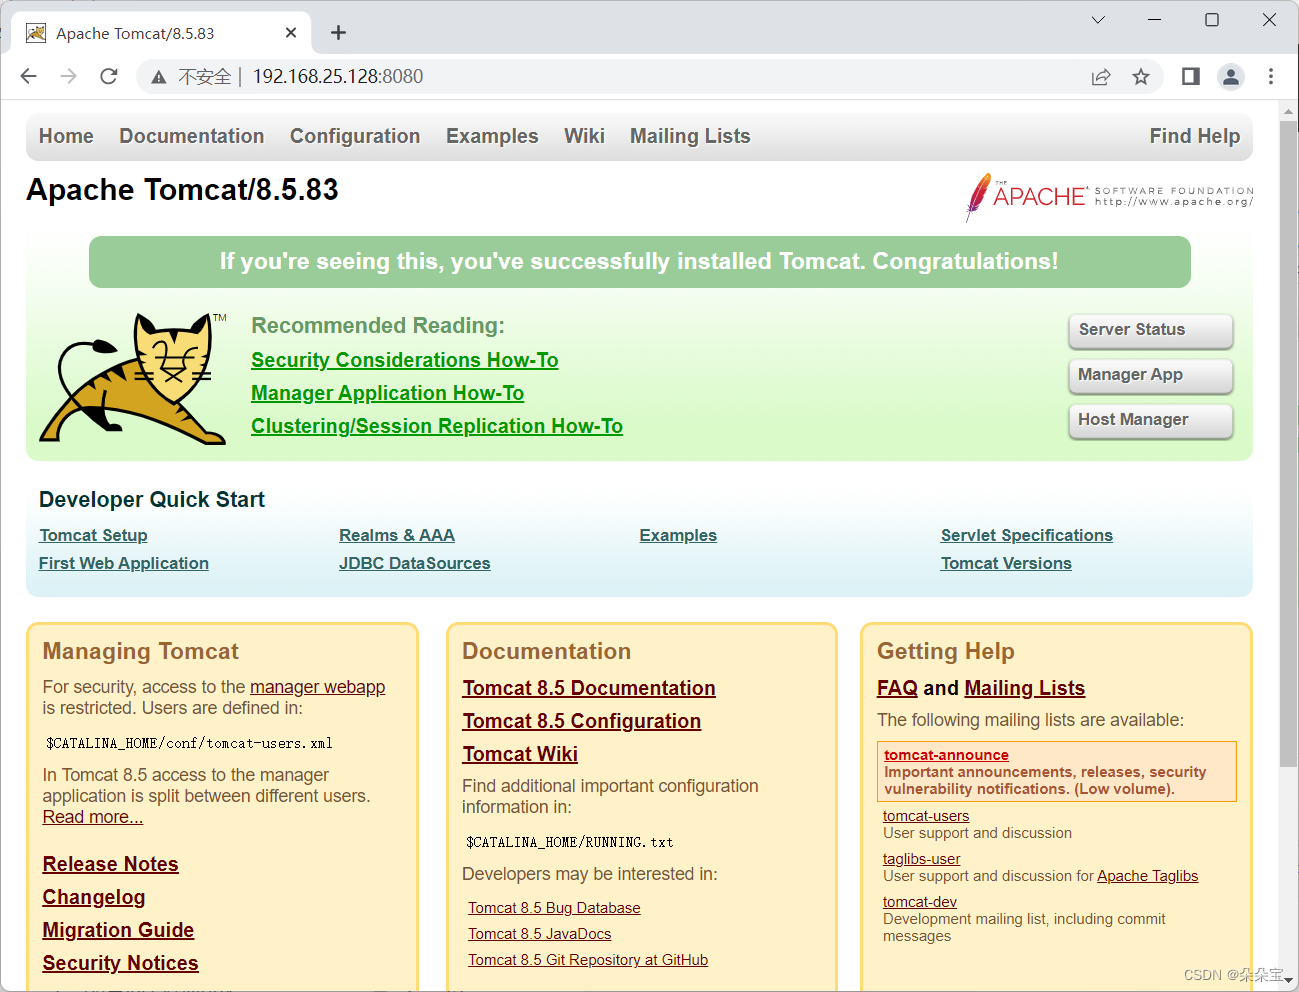
Task: Open JDBC DataSources link
Action: (415, 563)
